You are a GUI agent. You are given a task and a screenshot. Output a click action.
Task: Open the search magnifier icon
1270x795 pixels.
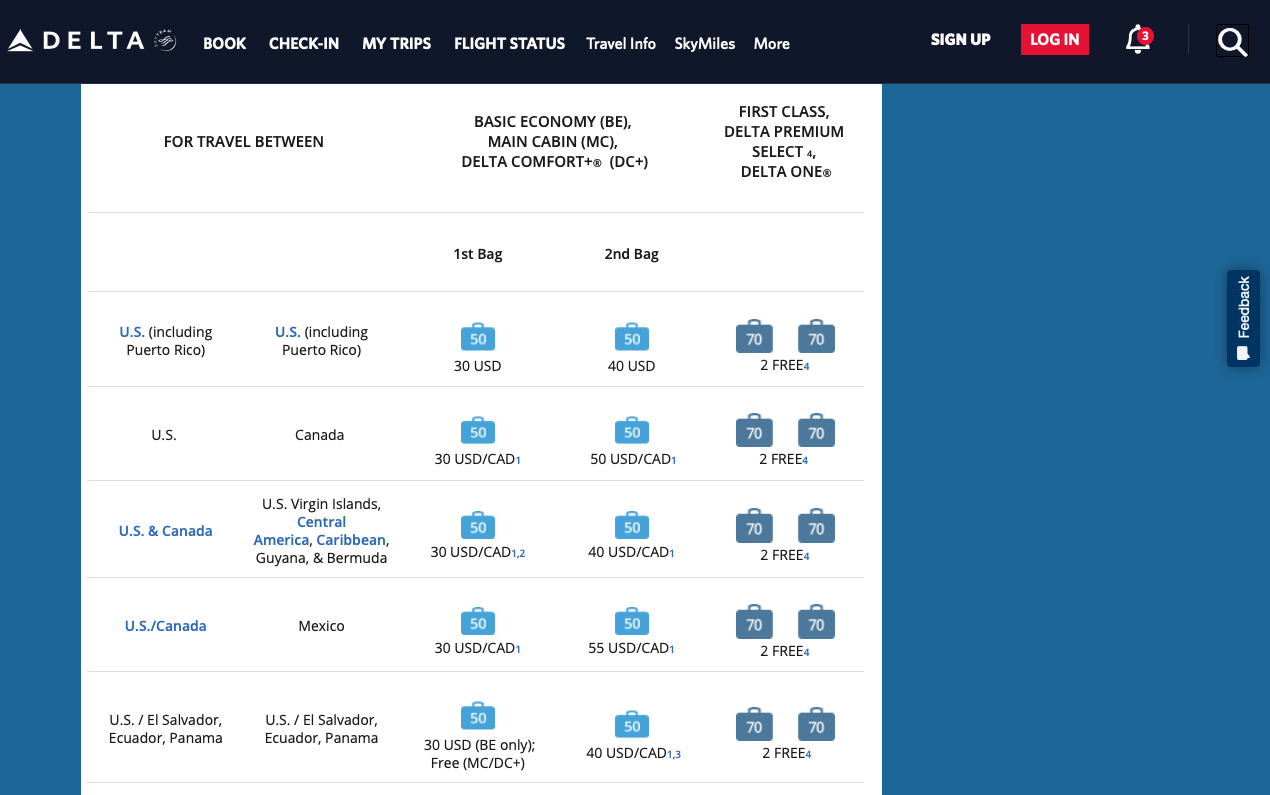click(1232, 41)
